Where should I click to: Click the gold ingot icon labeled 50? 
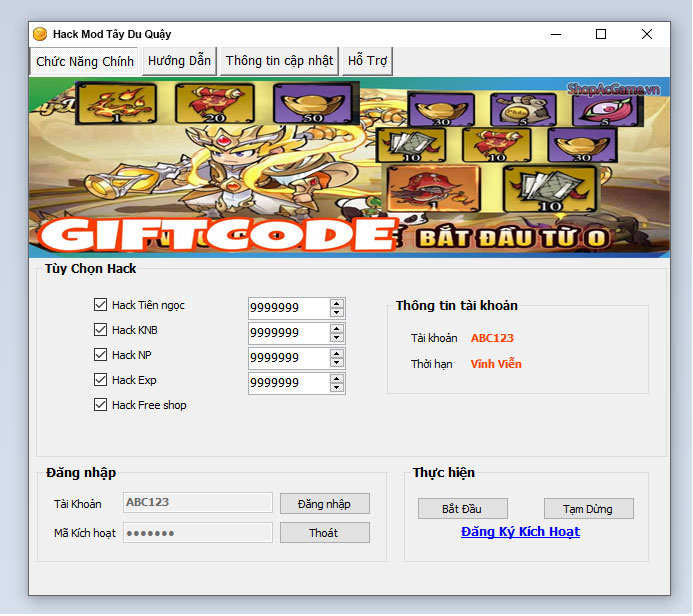pos(312,104)
